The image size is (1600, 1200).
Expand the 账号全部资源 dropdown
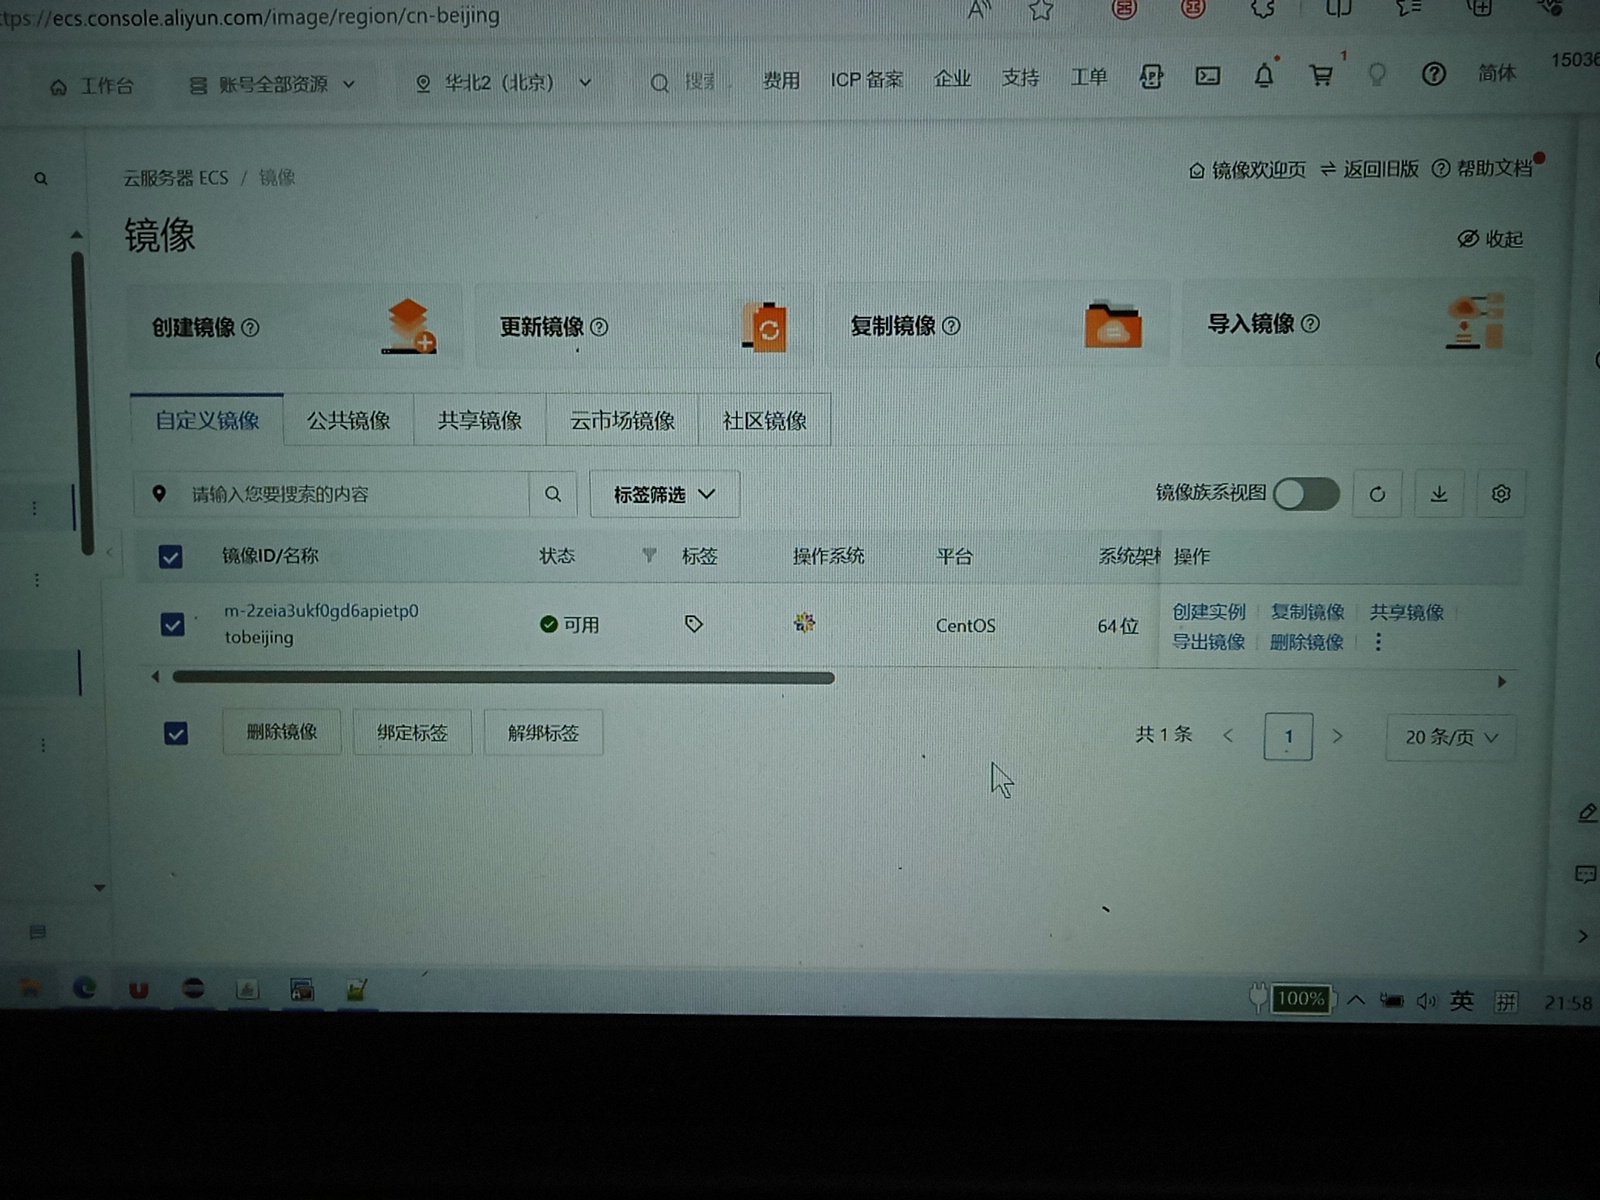click(273, 85)
